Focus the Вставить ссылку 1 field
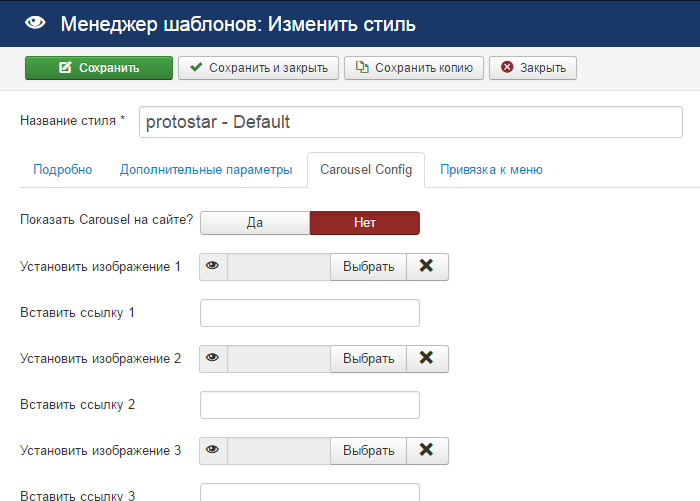 310,313
